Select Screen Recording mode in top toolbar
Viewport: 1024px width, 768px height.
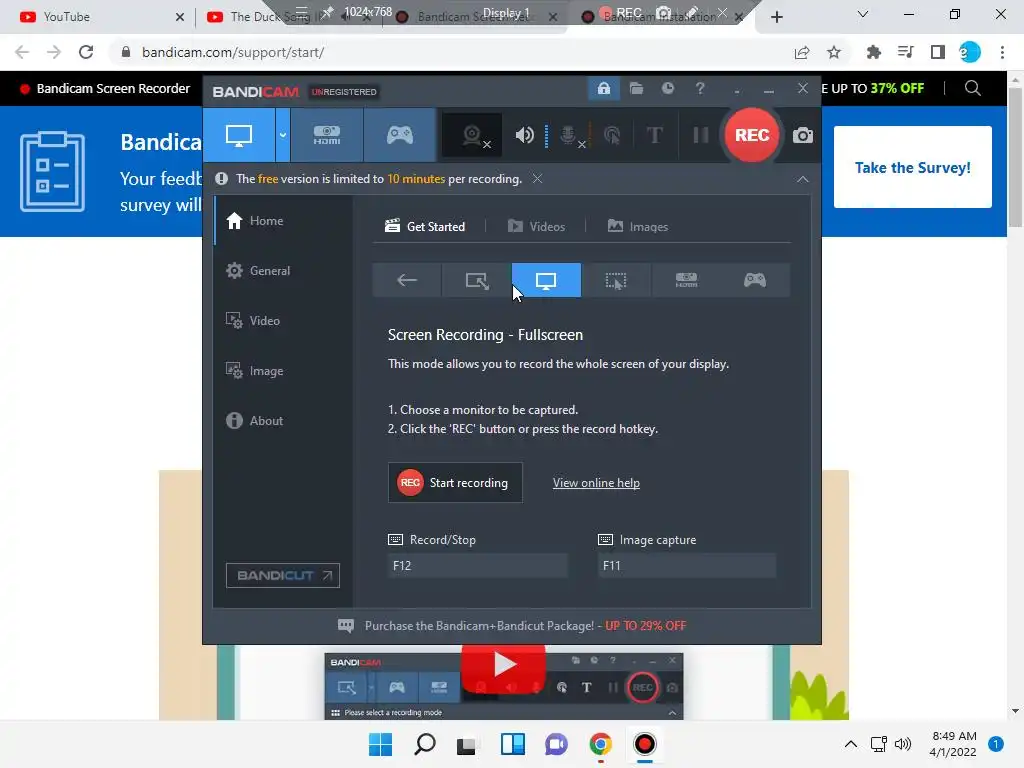[238, 135]
